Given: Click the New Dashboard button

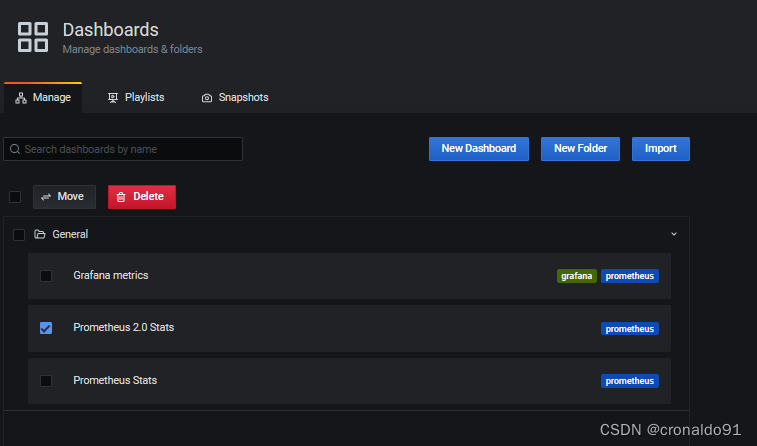Looking at the screenshot, I should pos(478,149).
